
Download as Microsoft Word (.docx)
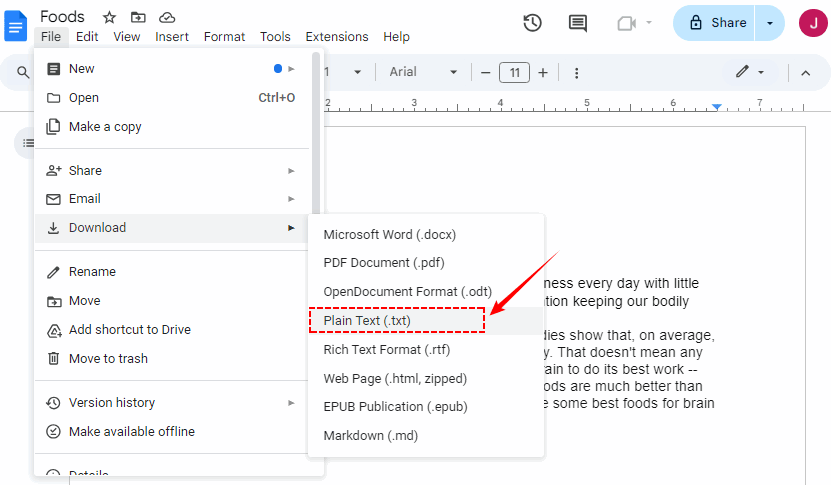426,235
